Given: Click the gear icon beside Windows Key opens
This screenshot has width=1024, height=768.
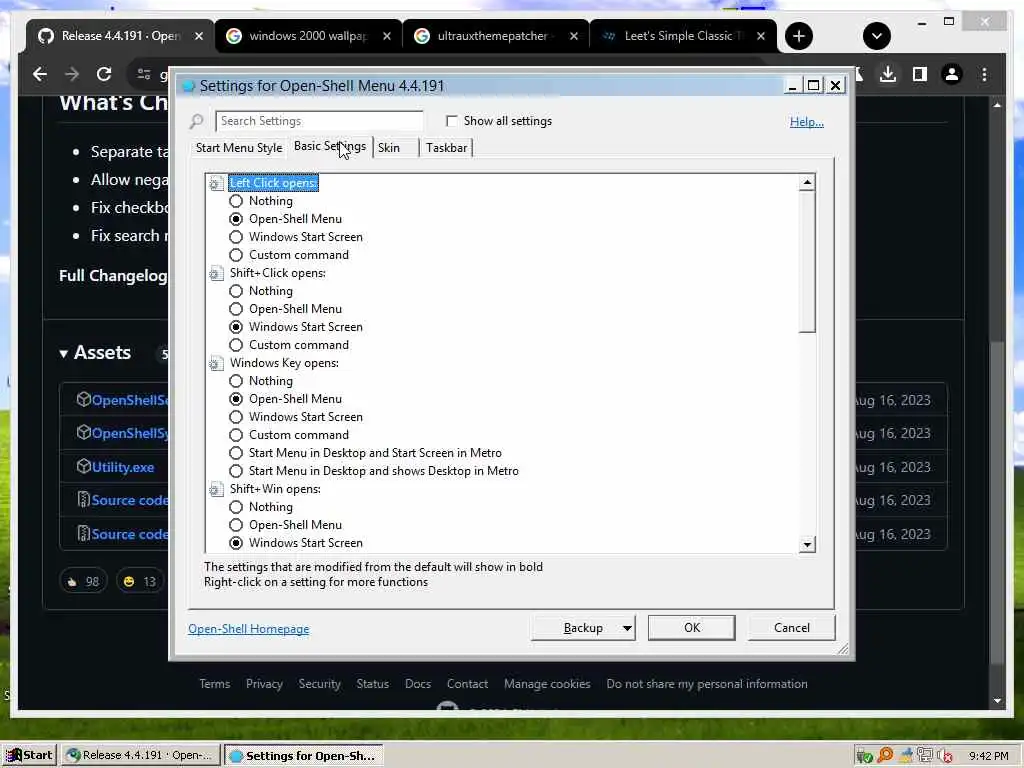Looking at the screenshot, I should coord(216,363).
